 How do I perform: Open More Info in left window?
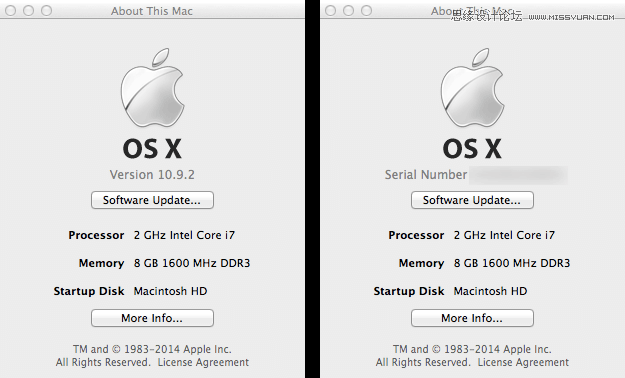pyautogui.click(x=152, y=318)
